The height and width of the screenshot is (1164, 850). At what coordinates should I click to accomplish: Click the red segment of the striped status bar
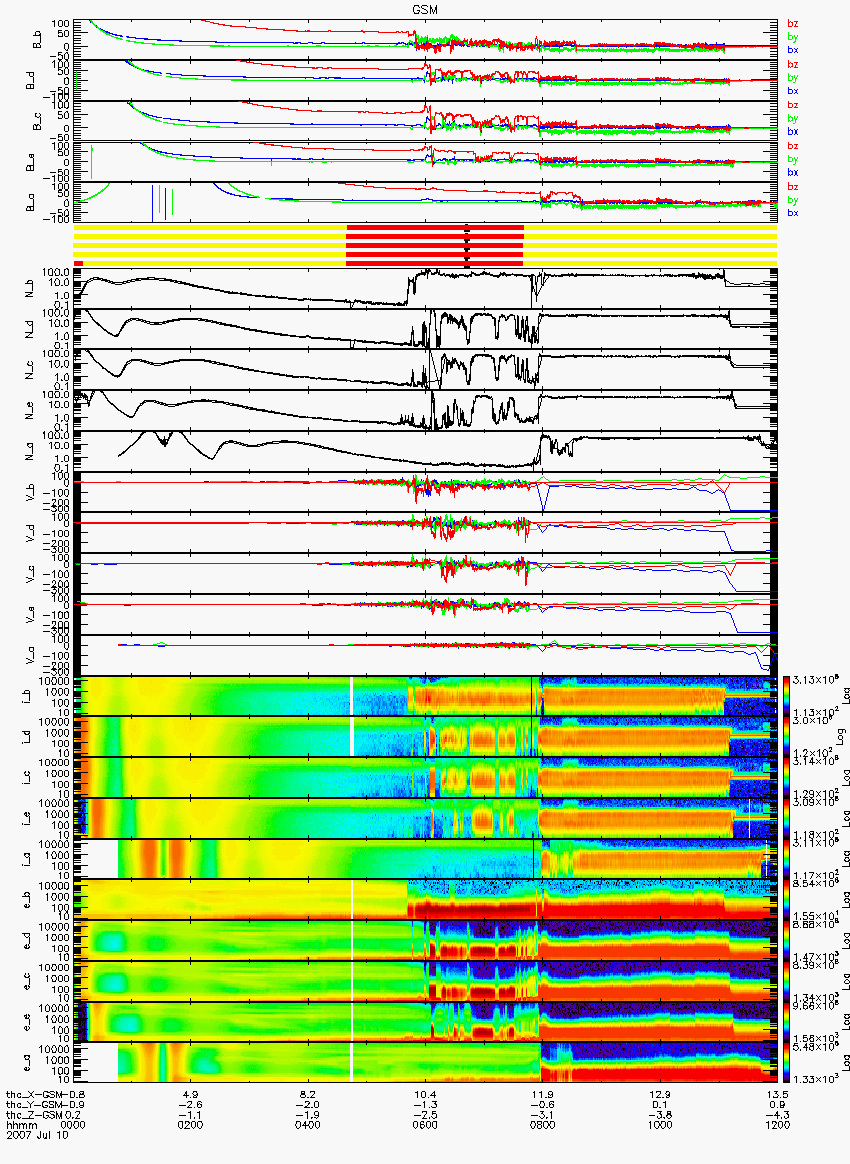pyautogui.click(x=435, y=245)
